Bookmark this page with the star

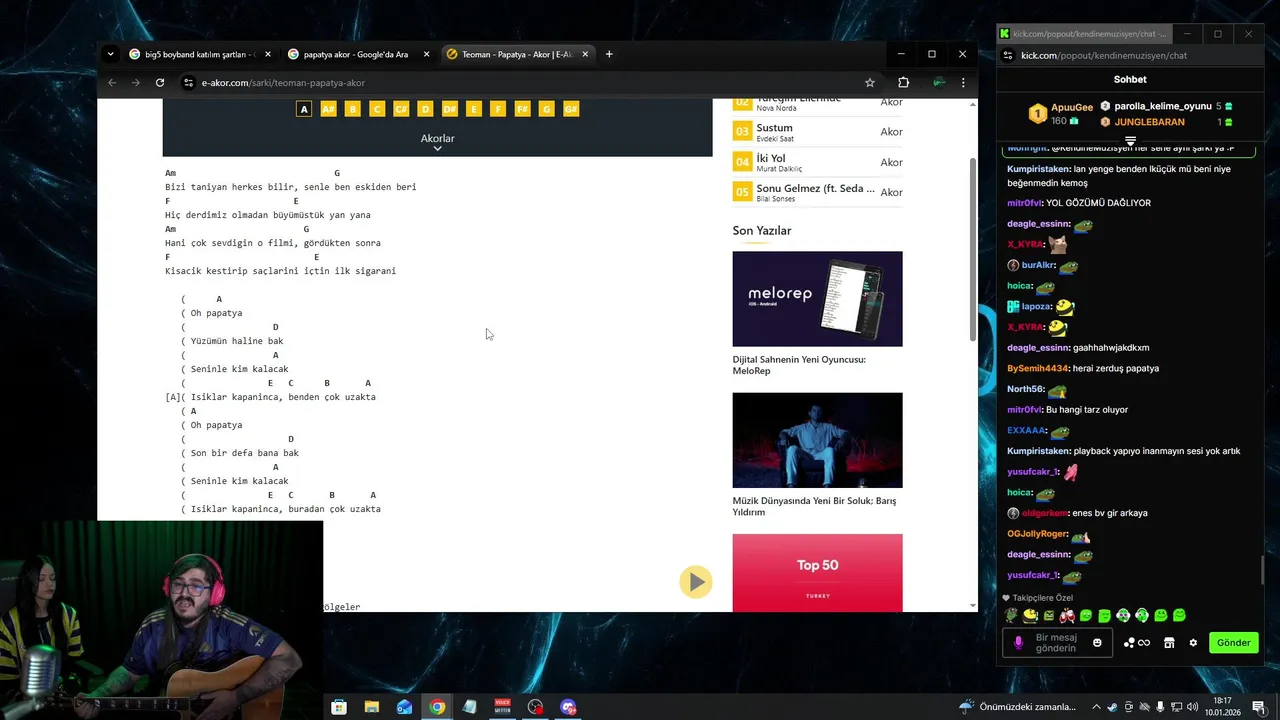tap(870, 83)
